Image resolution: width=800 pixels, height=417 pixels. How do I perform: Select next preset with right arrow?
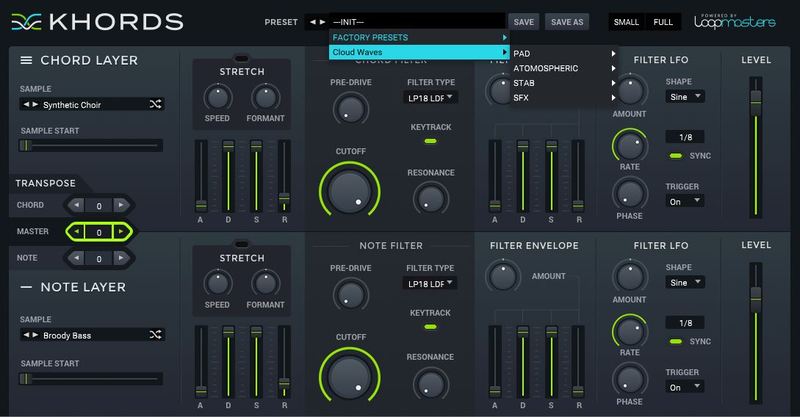(322, 22)
